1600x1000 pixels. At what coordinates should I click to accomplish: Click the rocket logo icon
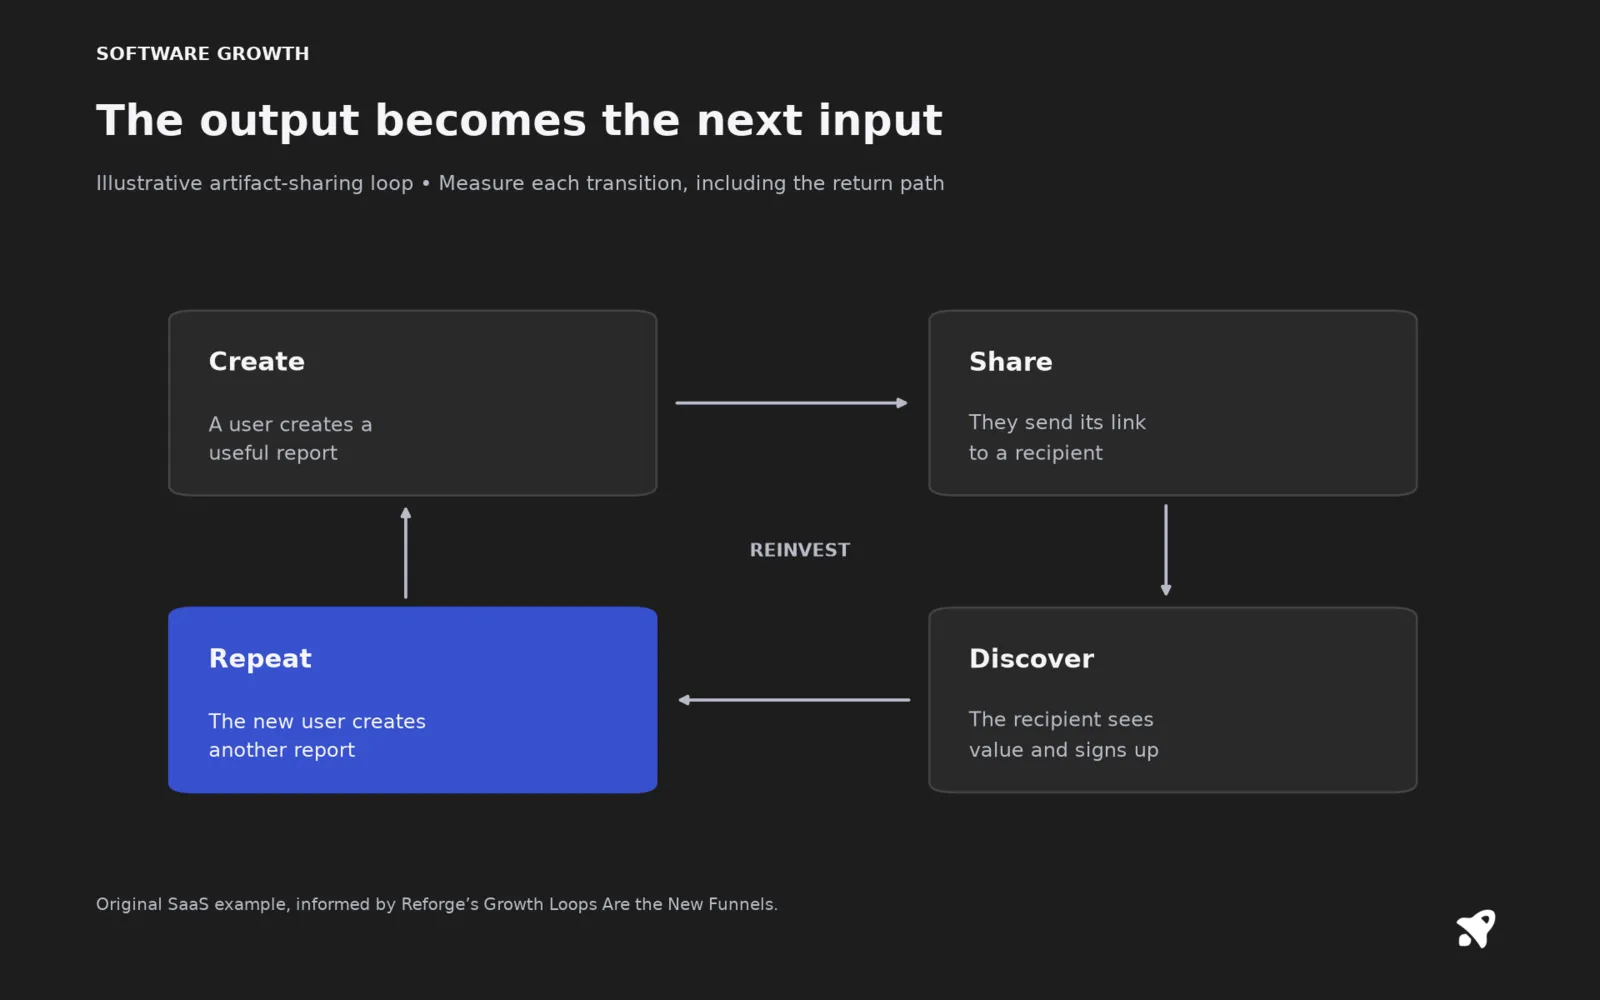pyautogui.click(x=1476, y=929)
